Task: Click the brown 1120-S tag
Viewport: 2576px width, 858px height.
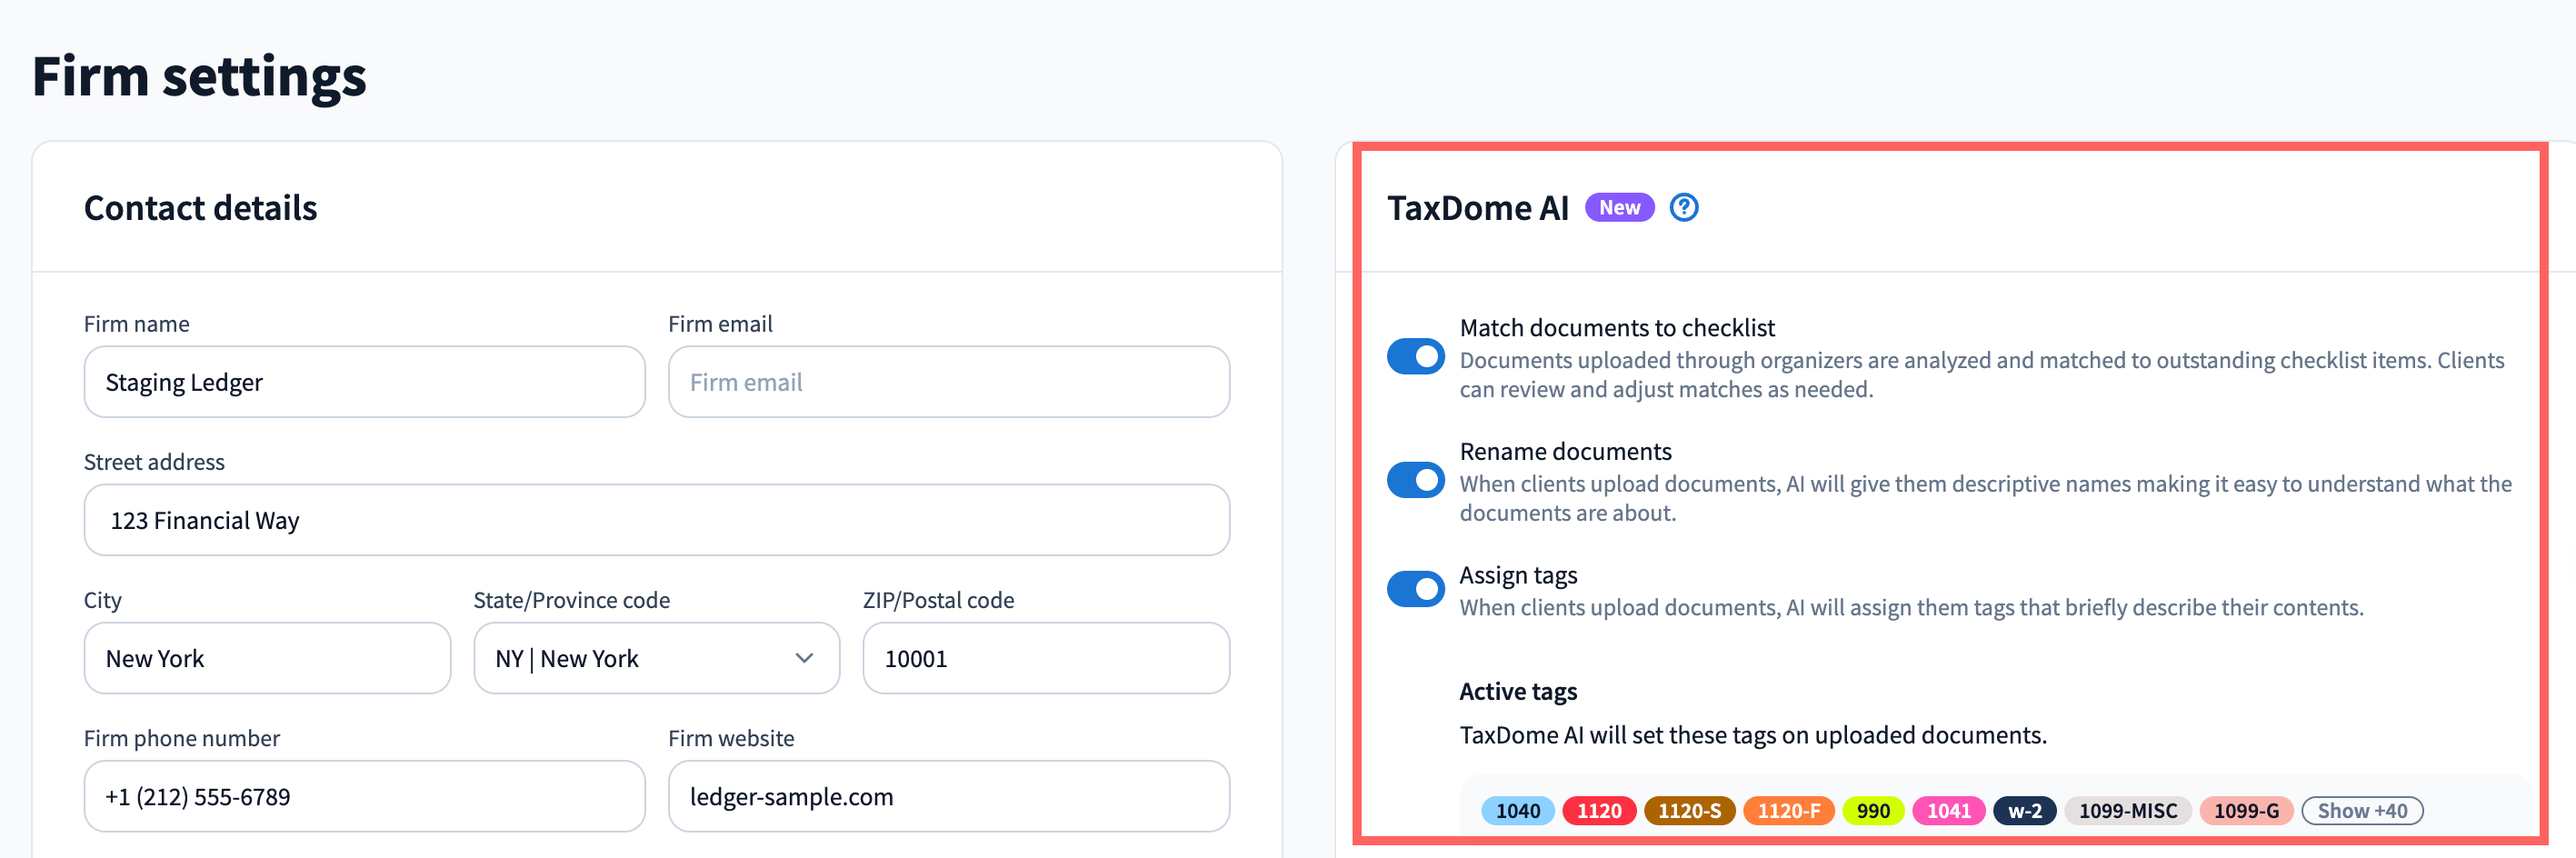Action: (x=1689, y=811)
